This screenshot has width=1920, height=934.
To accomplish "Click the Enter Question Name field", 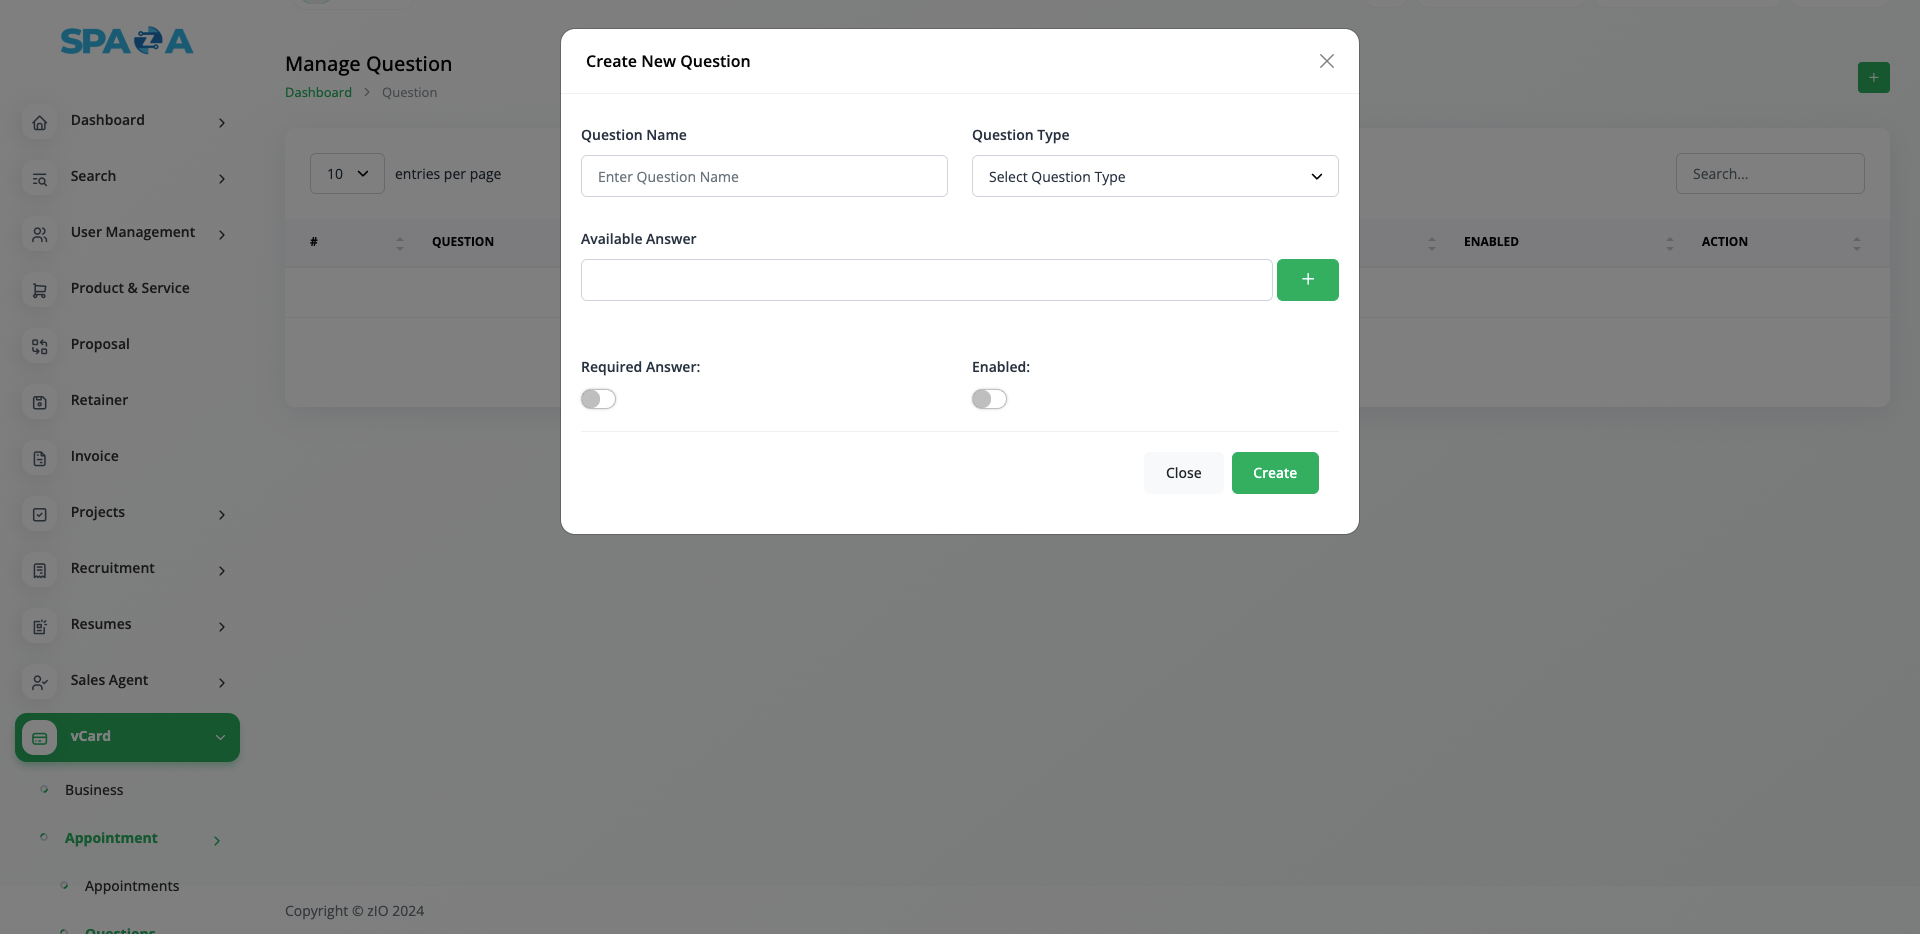I will 764,177.
